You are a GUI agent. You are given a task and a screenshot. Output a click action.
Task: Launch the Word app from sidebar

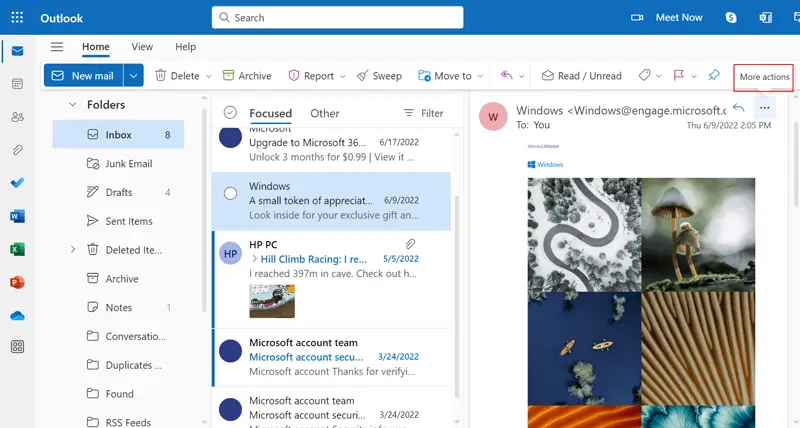(17, 216)
